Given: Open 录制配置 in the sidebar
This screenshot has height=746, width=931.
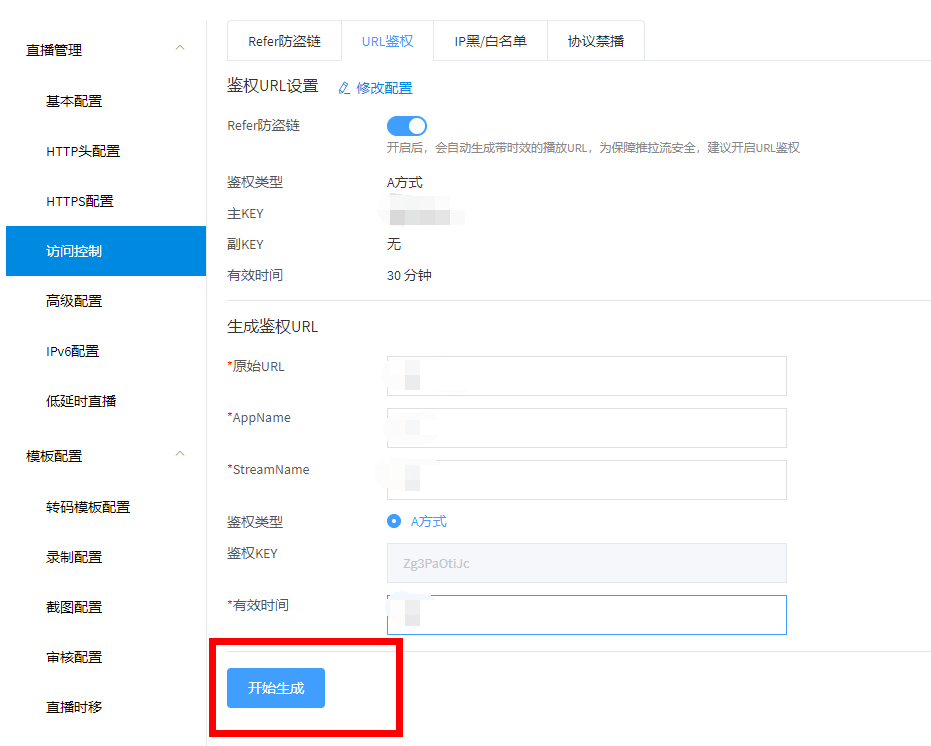Looking at the screenshot, I should coord(74,557).
